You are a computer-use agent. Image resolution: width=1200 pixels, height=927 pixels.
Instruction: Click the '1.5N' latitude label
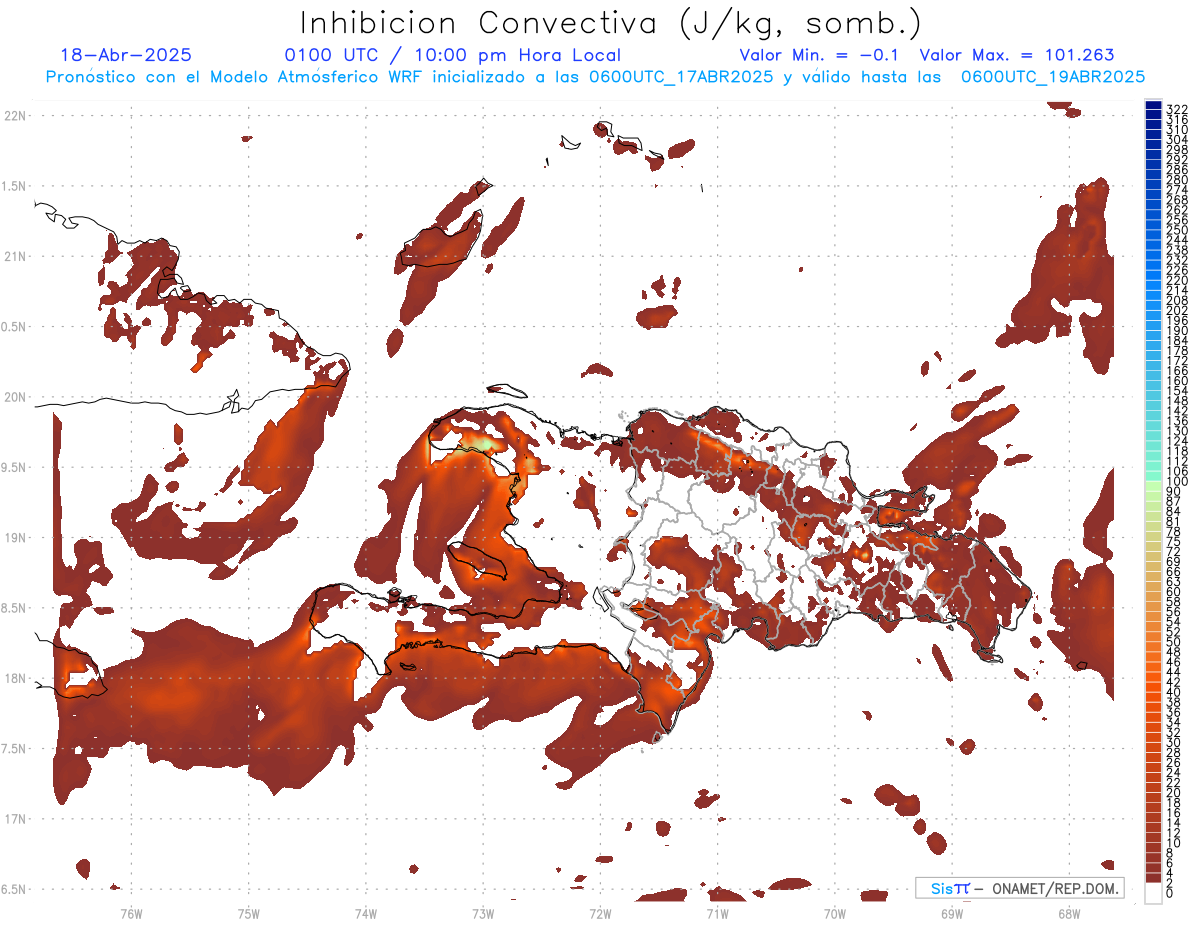[14, 186]
